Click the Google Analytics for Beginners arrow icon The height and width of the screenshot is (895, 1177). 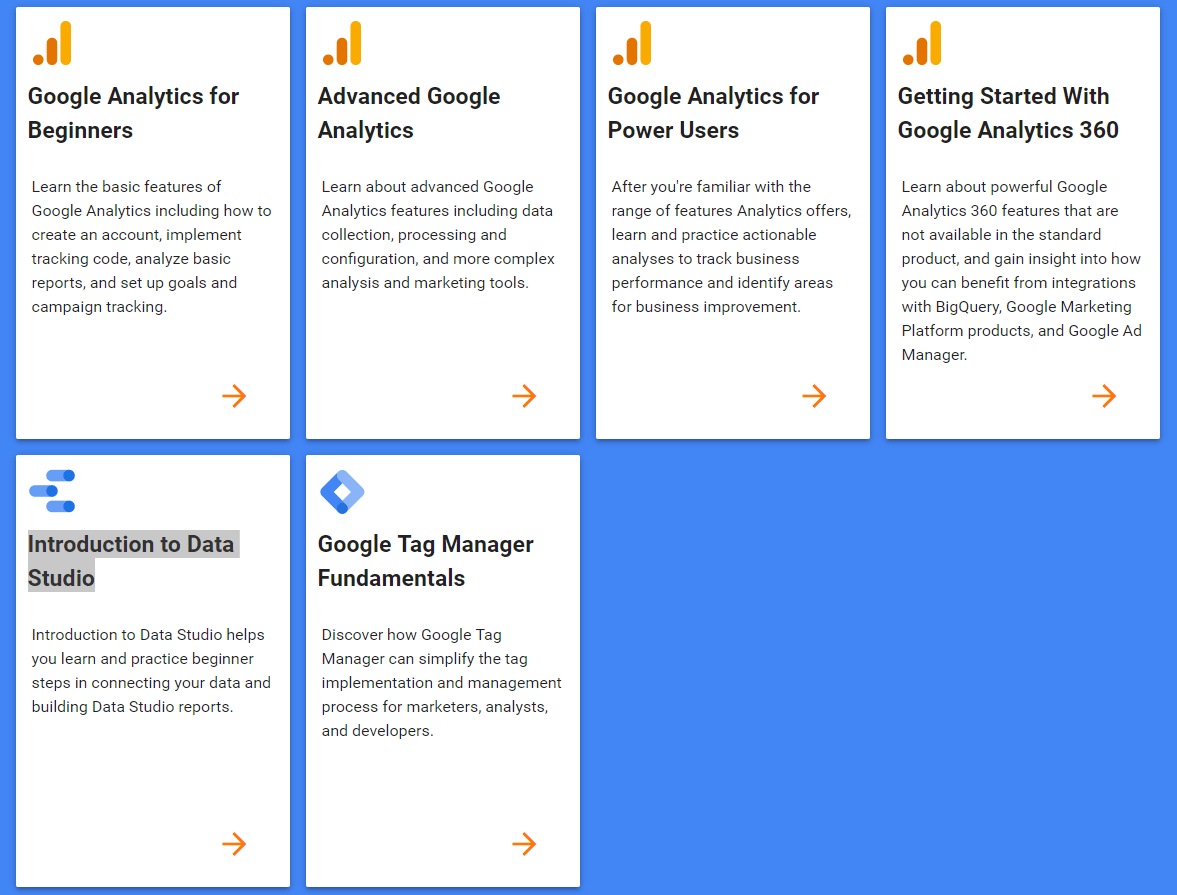[x=234, y=396]
